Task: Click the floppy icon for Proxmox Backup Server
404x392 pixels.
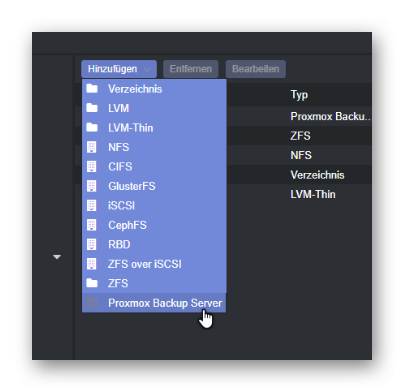Action: point(92,303)
